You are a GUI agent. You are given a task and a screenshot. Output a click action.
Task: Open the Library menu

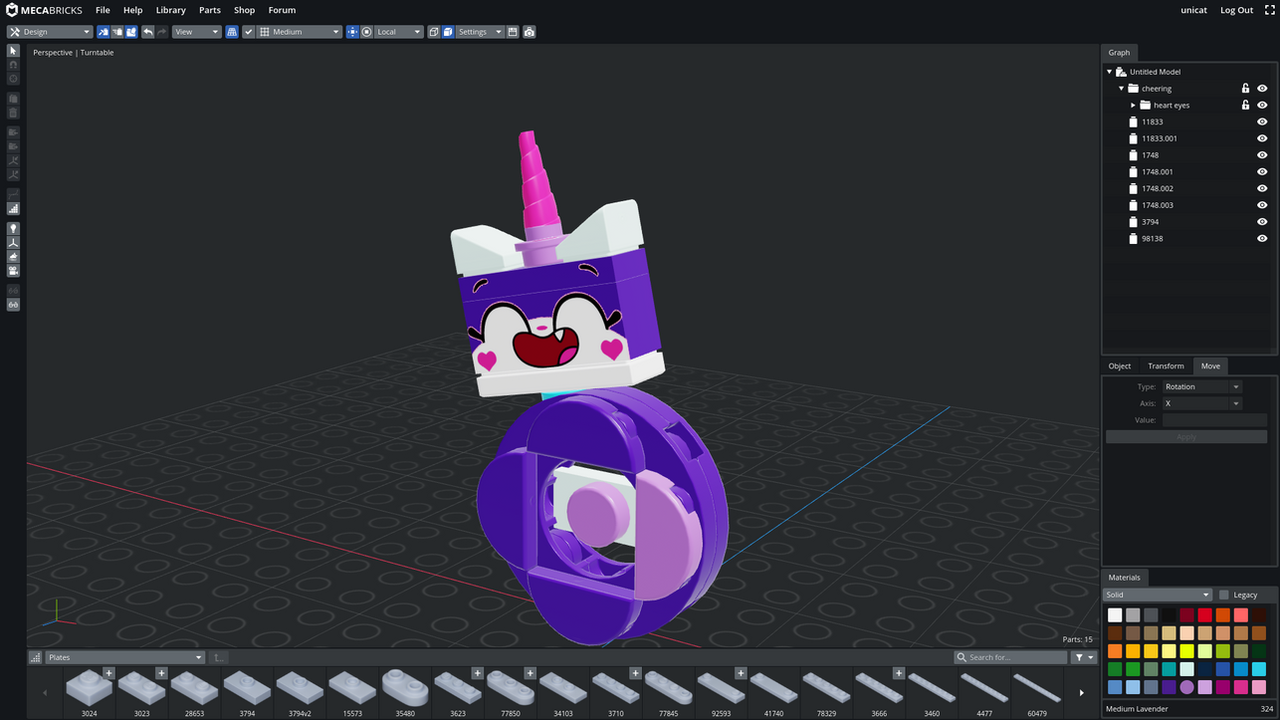pos(171,10)
